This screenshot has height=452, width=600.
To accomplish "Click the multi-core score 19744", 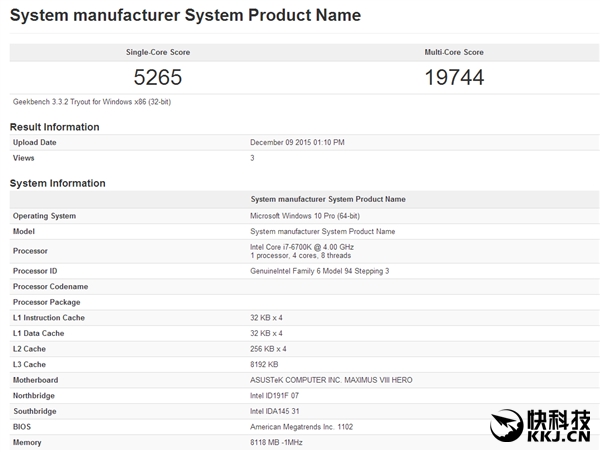I will click(x=454, y=77).
